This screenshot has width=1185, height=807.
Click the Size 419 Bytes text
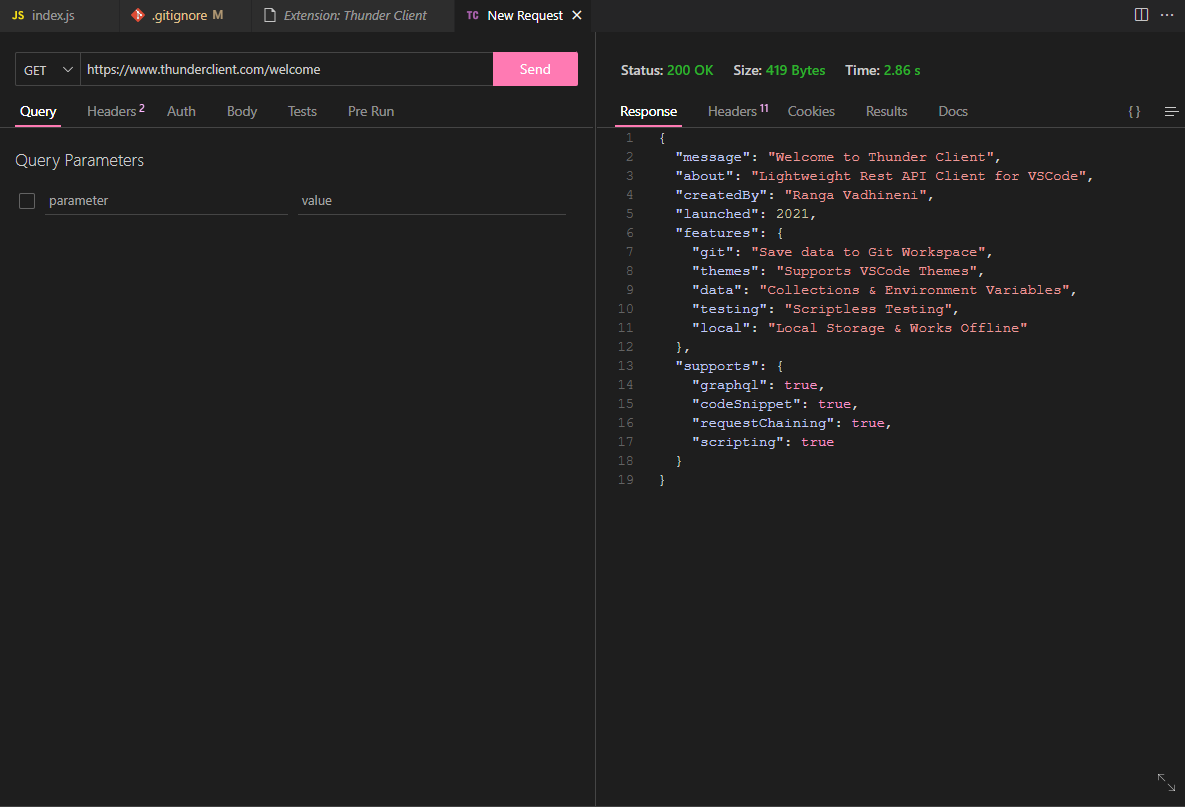coord(779,70)
